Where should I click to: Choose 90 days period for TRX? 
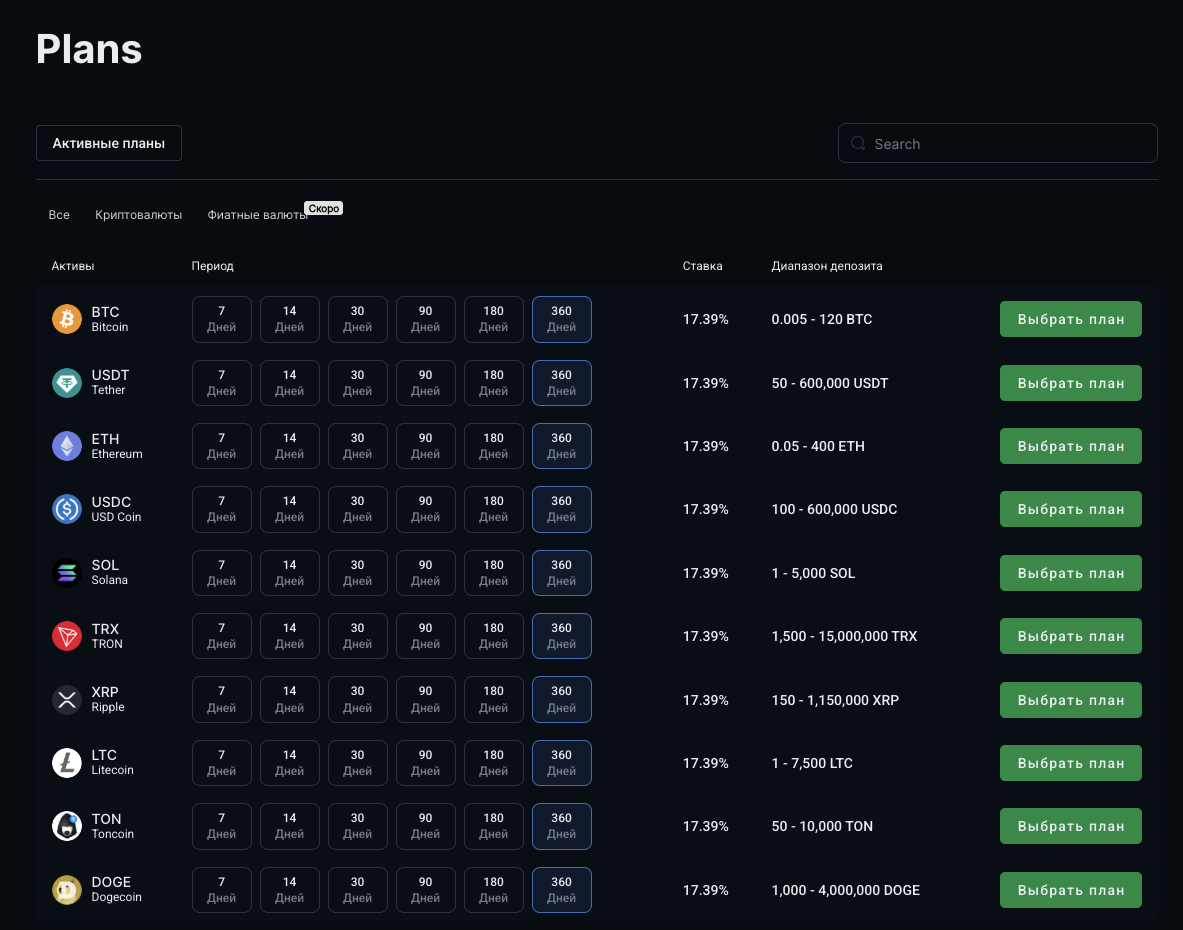pyautogui.click(x=426, y=636)
